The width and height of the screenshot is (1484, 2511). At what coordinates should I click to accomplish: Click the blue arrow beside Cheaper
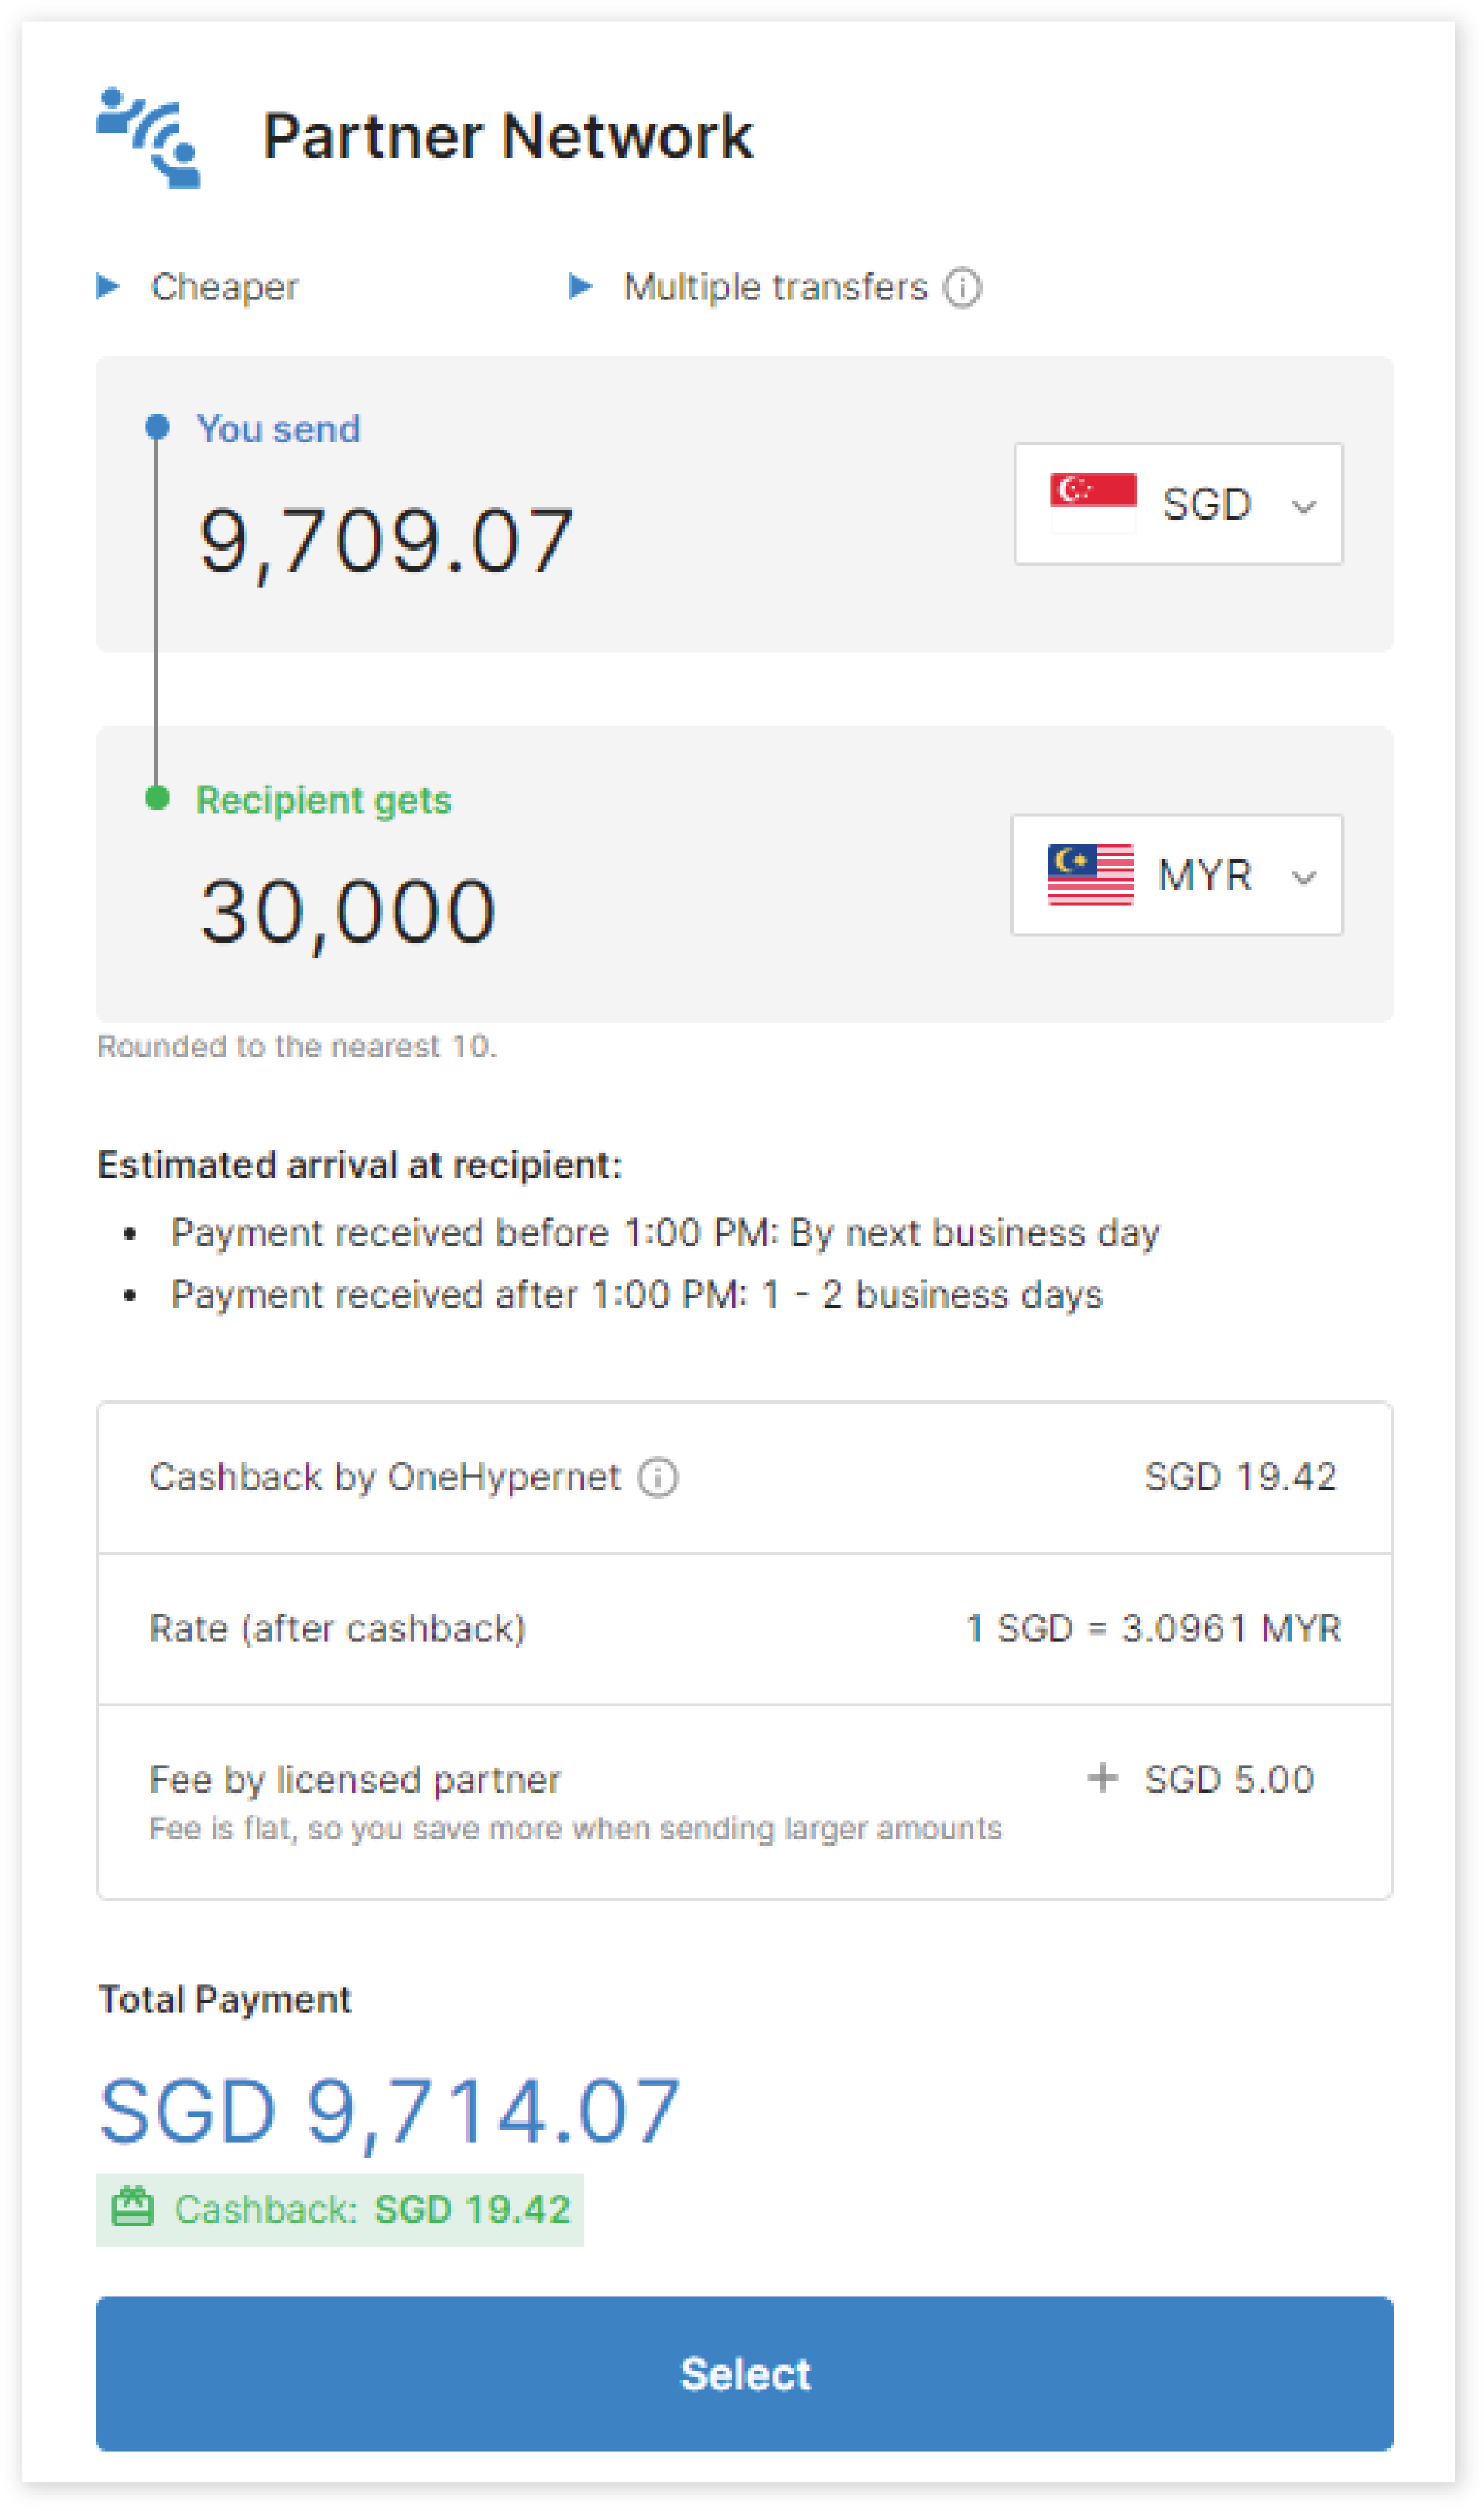tap(108, 287)
